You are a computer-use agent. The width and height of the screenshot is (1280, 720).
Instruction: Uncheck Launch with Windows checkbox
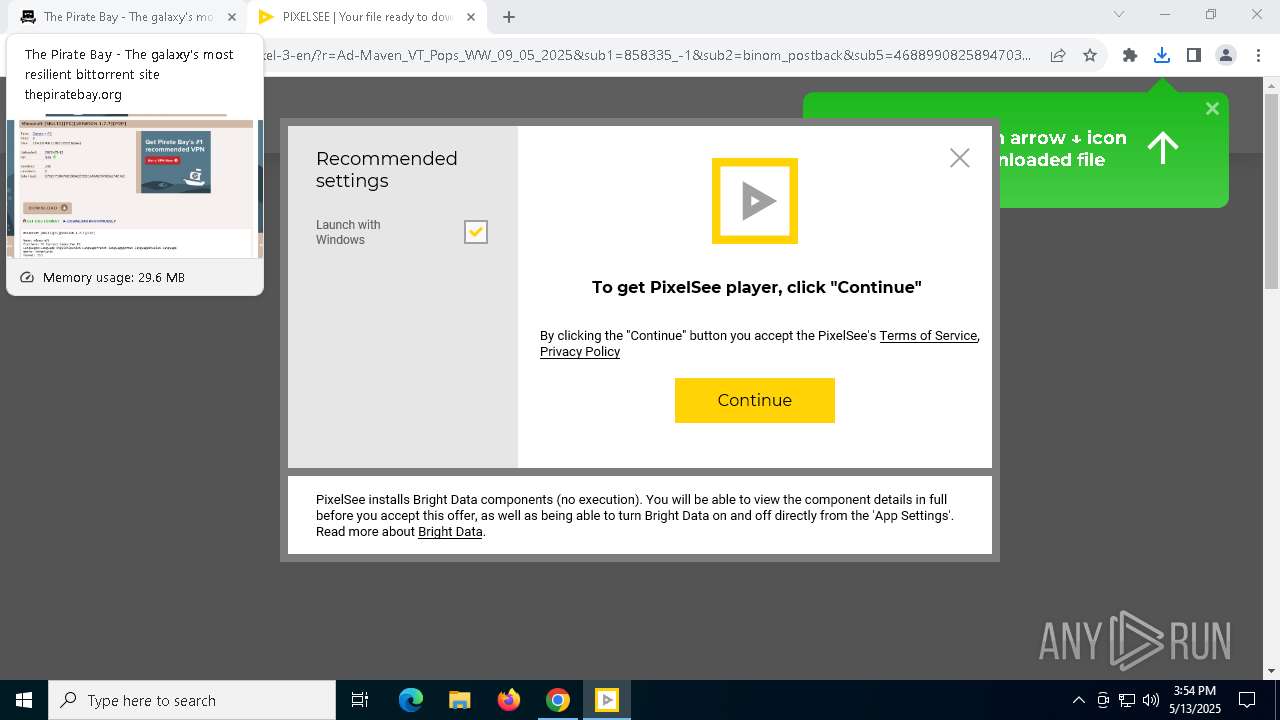click(x=476, y=232)
